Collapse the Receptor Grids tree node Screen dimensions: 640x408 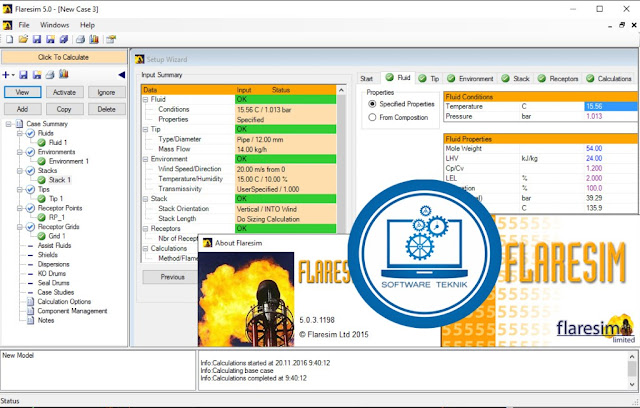20,227
